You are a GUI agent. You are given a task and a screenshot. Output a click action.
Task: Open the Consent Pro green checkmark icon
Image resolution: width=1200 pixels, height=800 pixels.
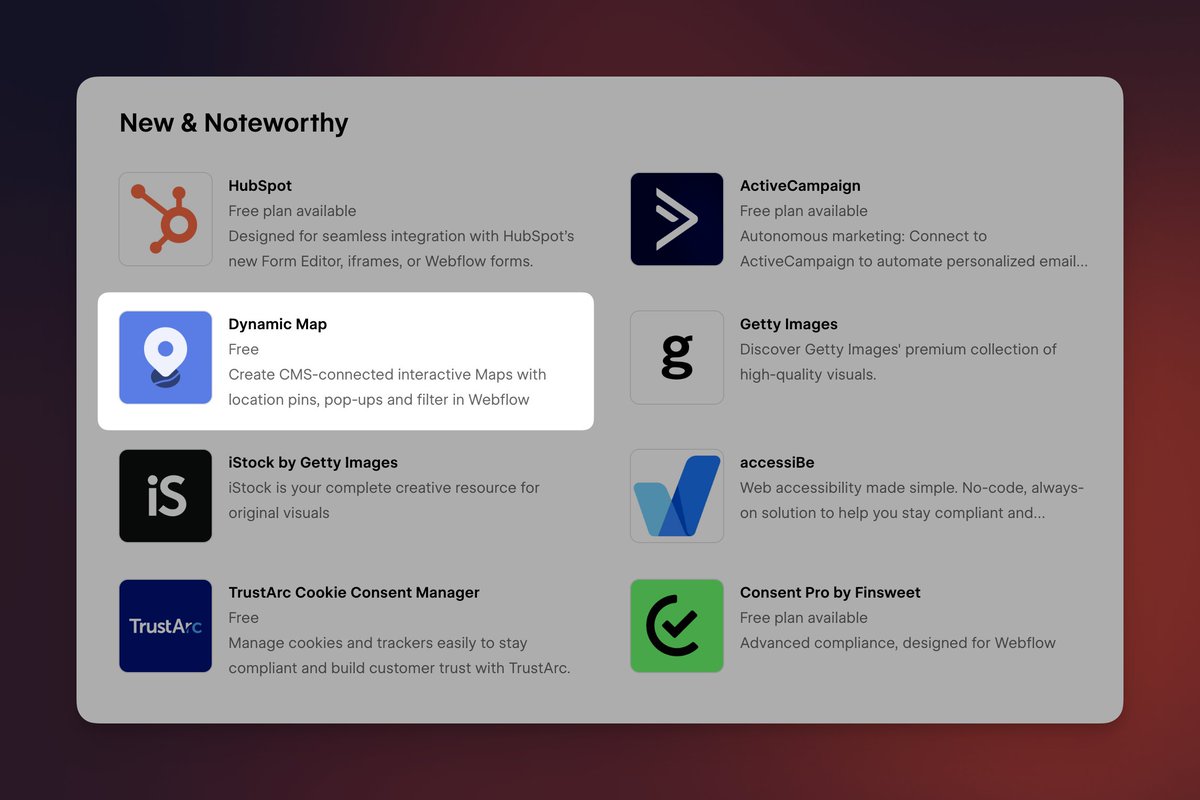tap(677, 626)
